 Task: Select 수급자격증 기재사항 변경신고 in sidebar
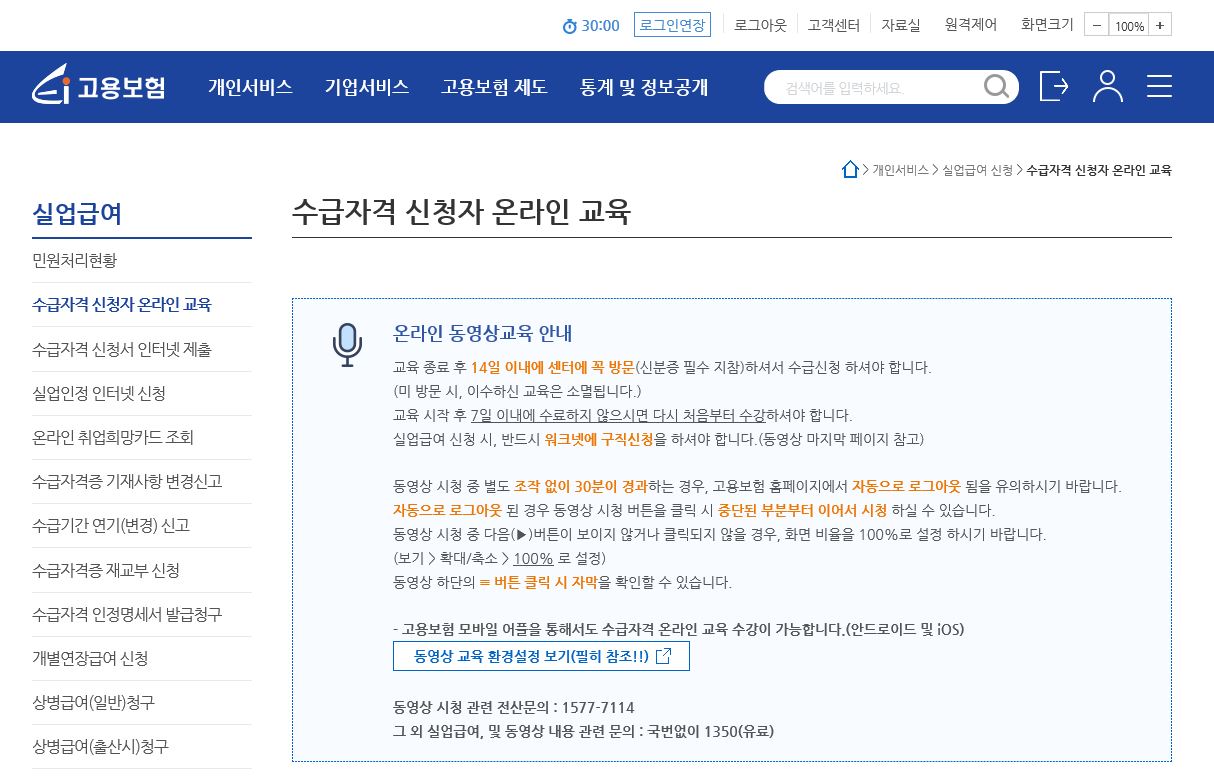141,481
